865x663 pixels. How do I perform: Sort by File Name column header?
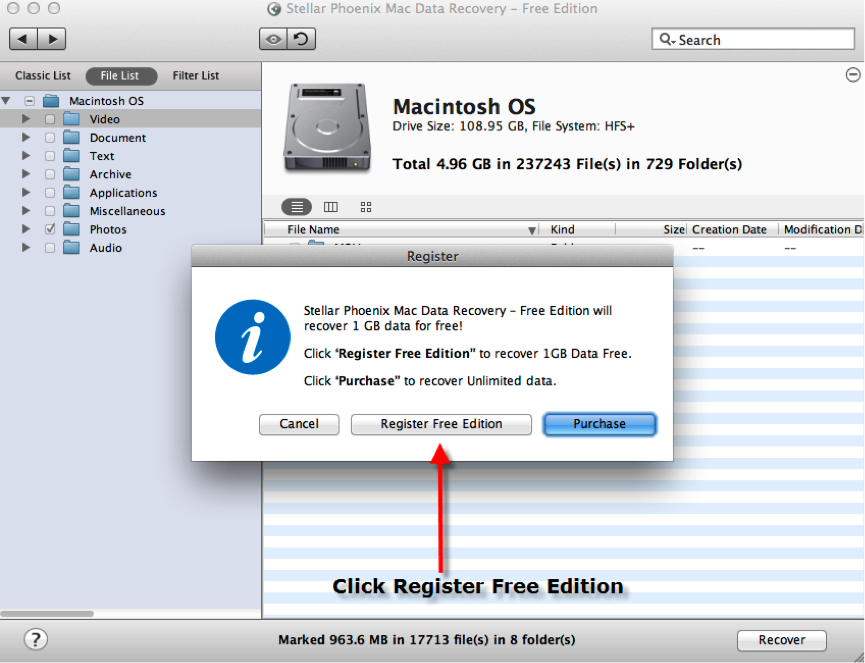pos(402,229)
